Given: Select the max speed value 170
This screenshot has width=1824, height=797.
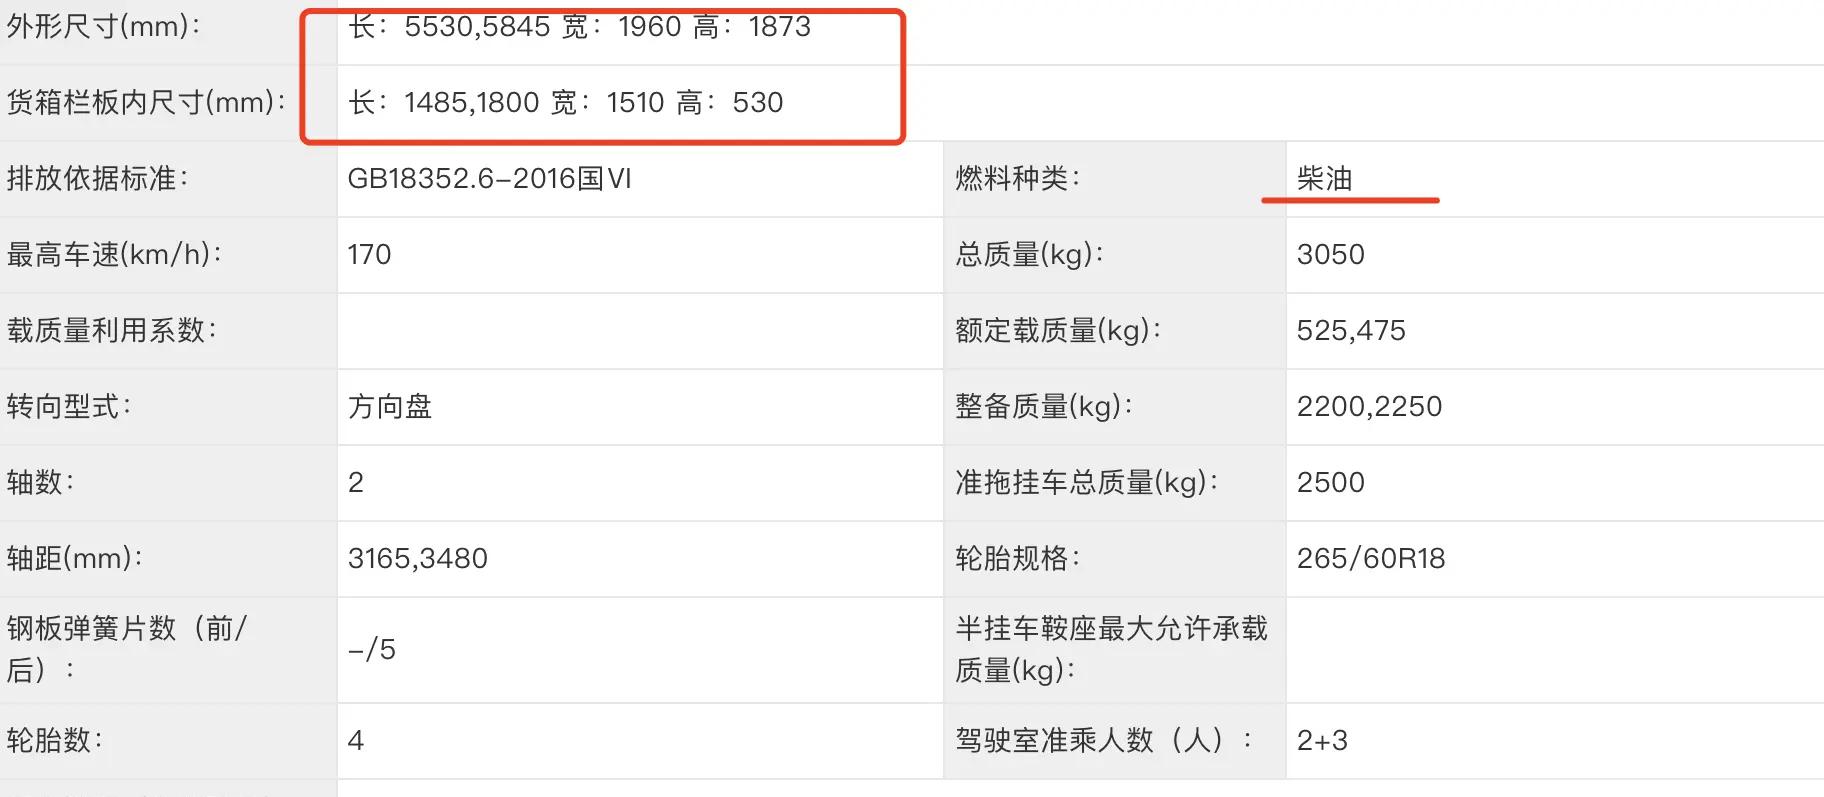Looking at the screenshot, I should pyautogui.click(x=369, y=255).
